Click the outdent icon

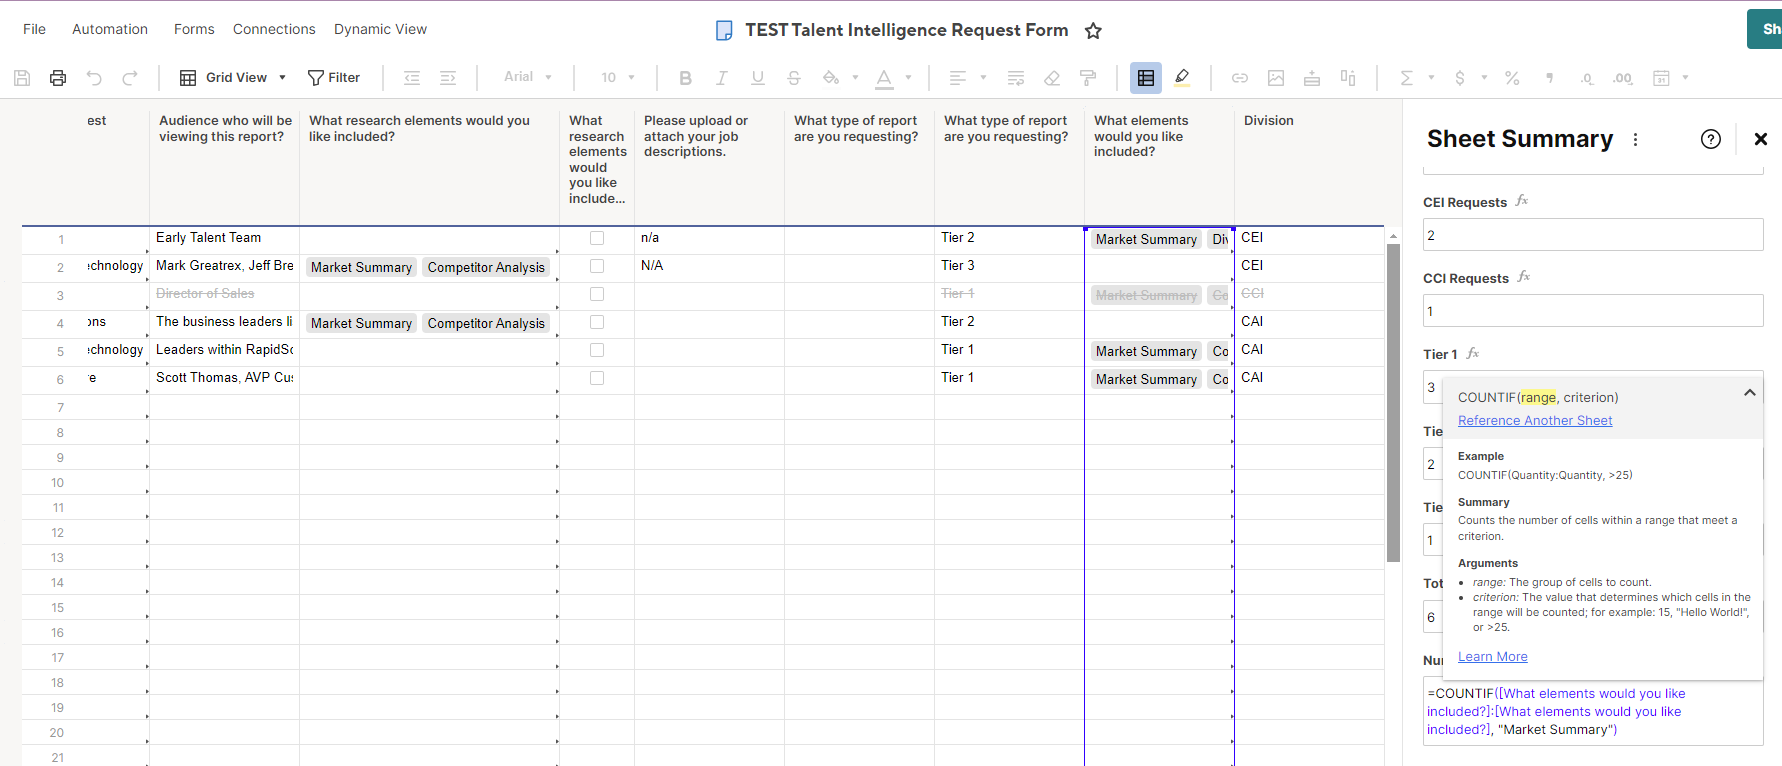(412, 78)
